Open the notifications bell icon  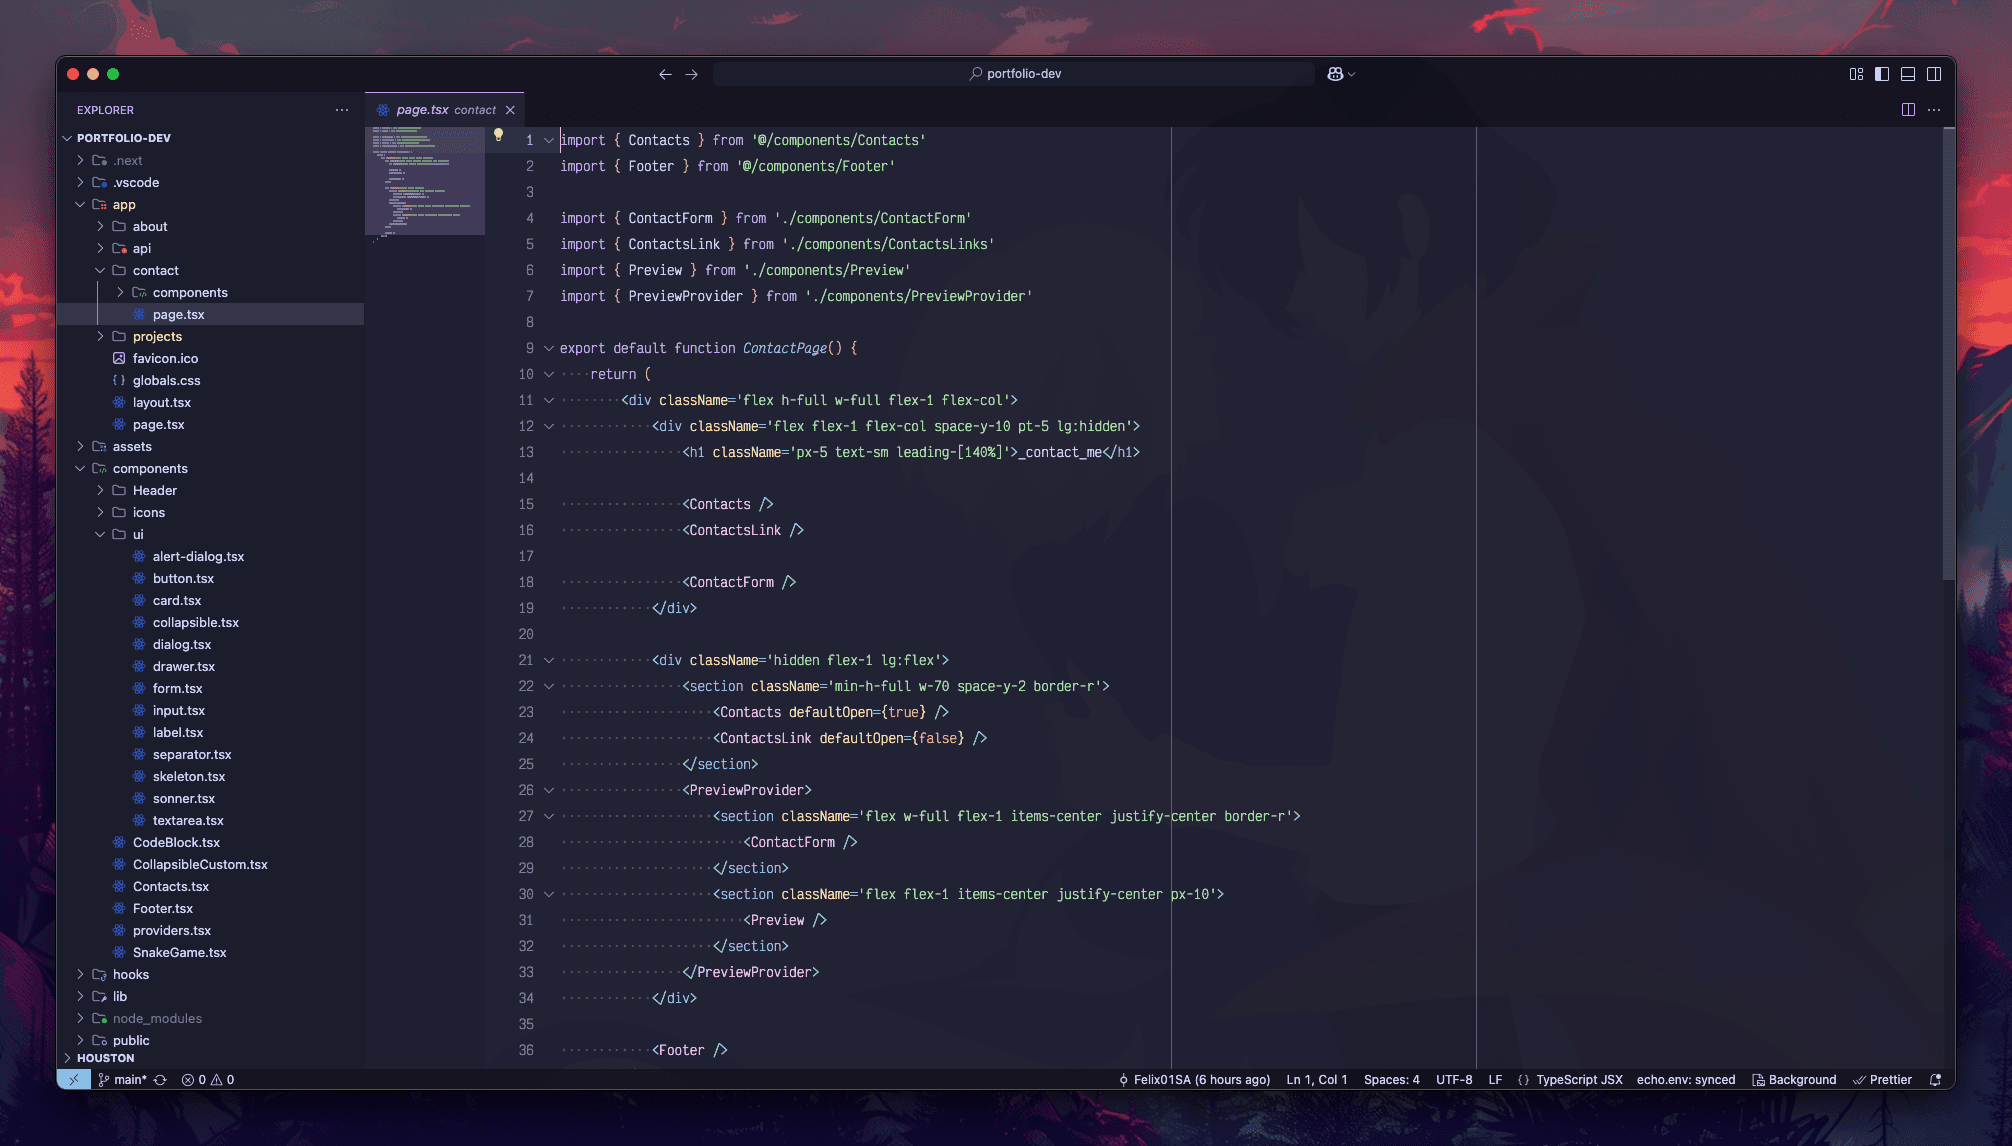coord(1935,1080)
